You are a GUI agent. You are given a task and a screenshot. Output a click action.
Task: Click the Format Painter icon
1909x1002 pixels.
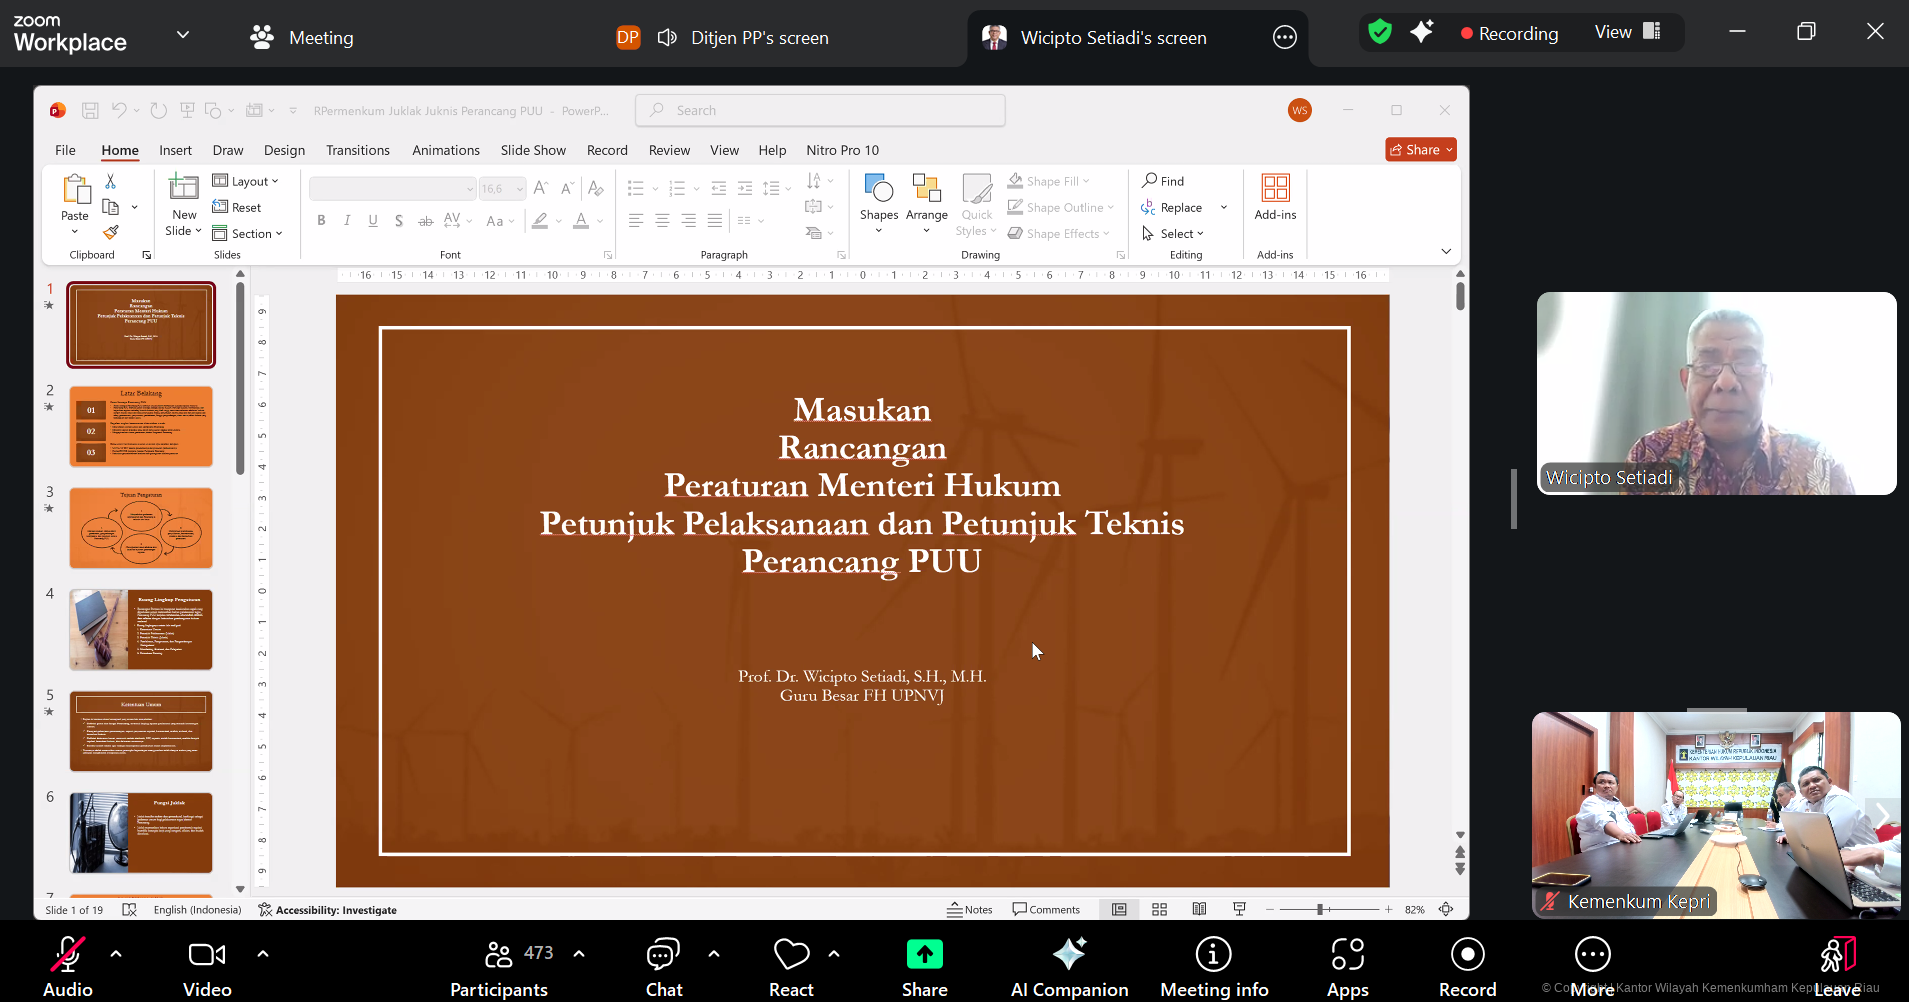pos(111,232)
